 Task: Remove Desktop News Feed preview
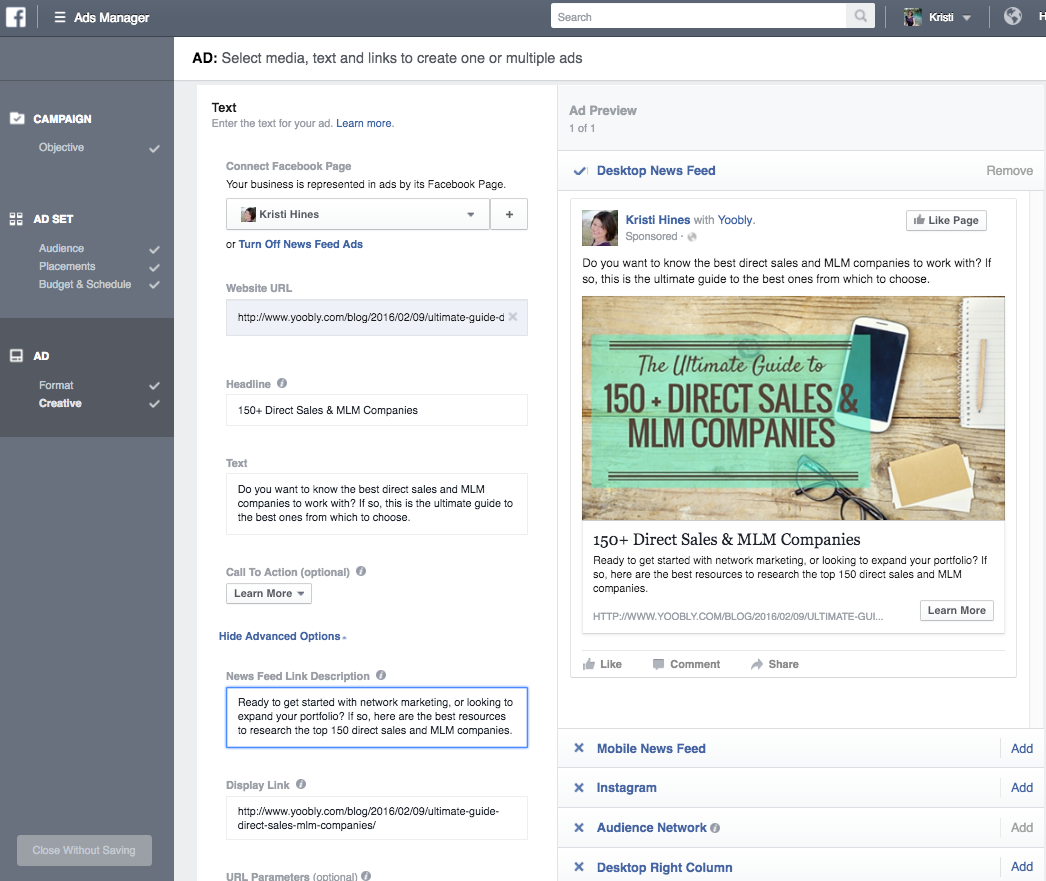[x=1009, y=171]
